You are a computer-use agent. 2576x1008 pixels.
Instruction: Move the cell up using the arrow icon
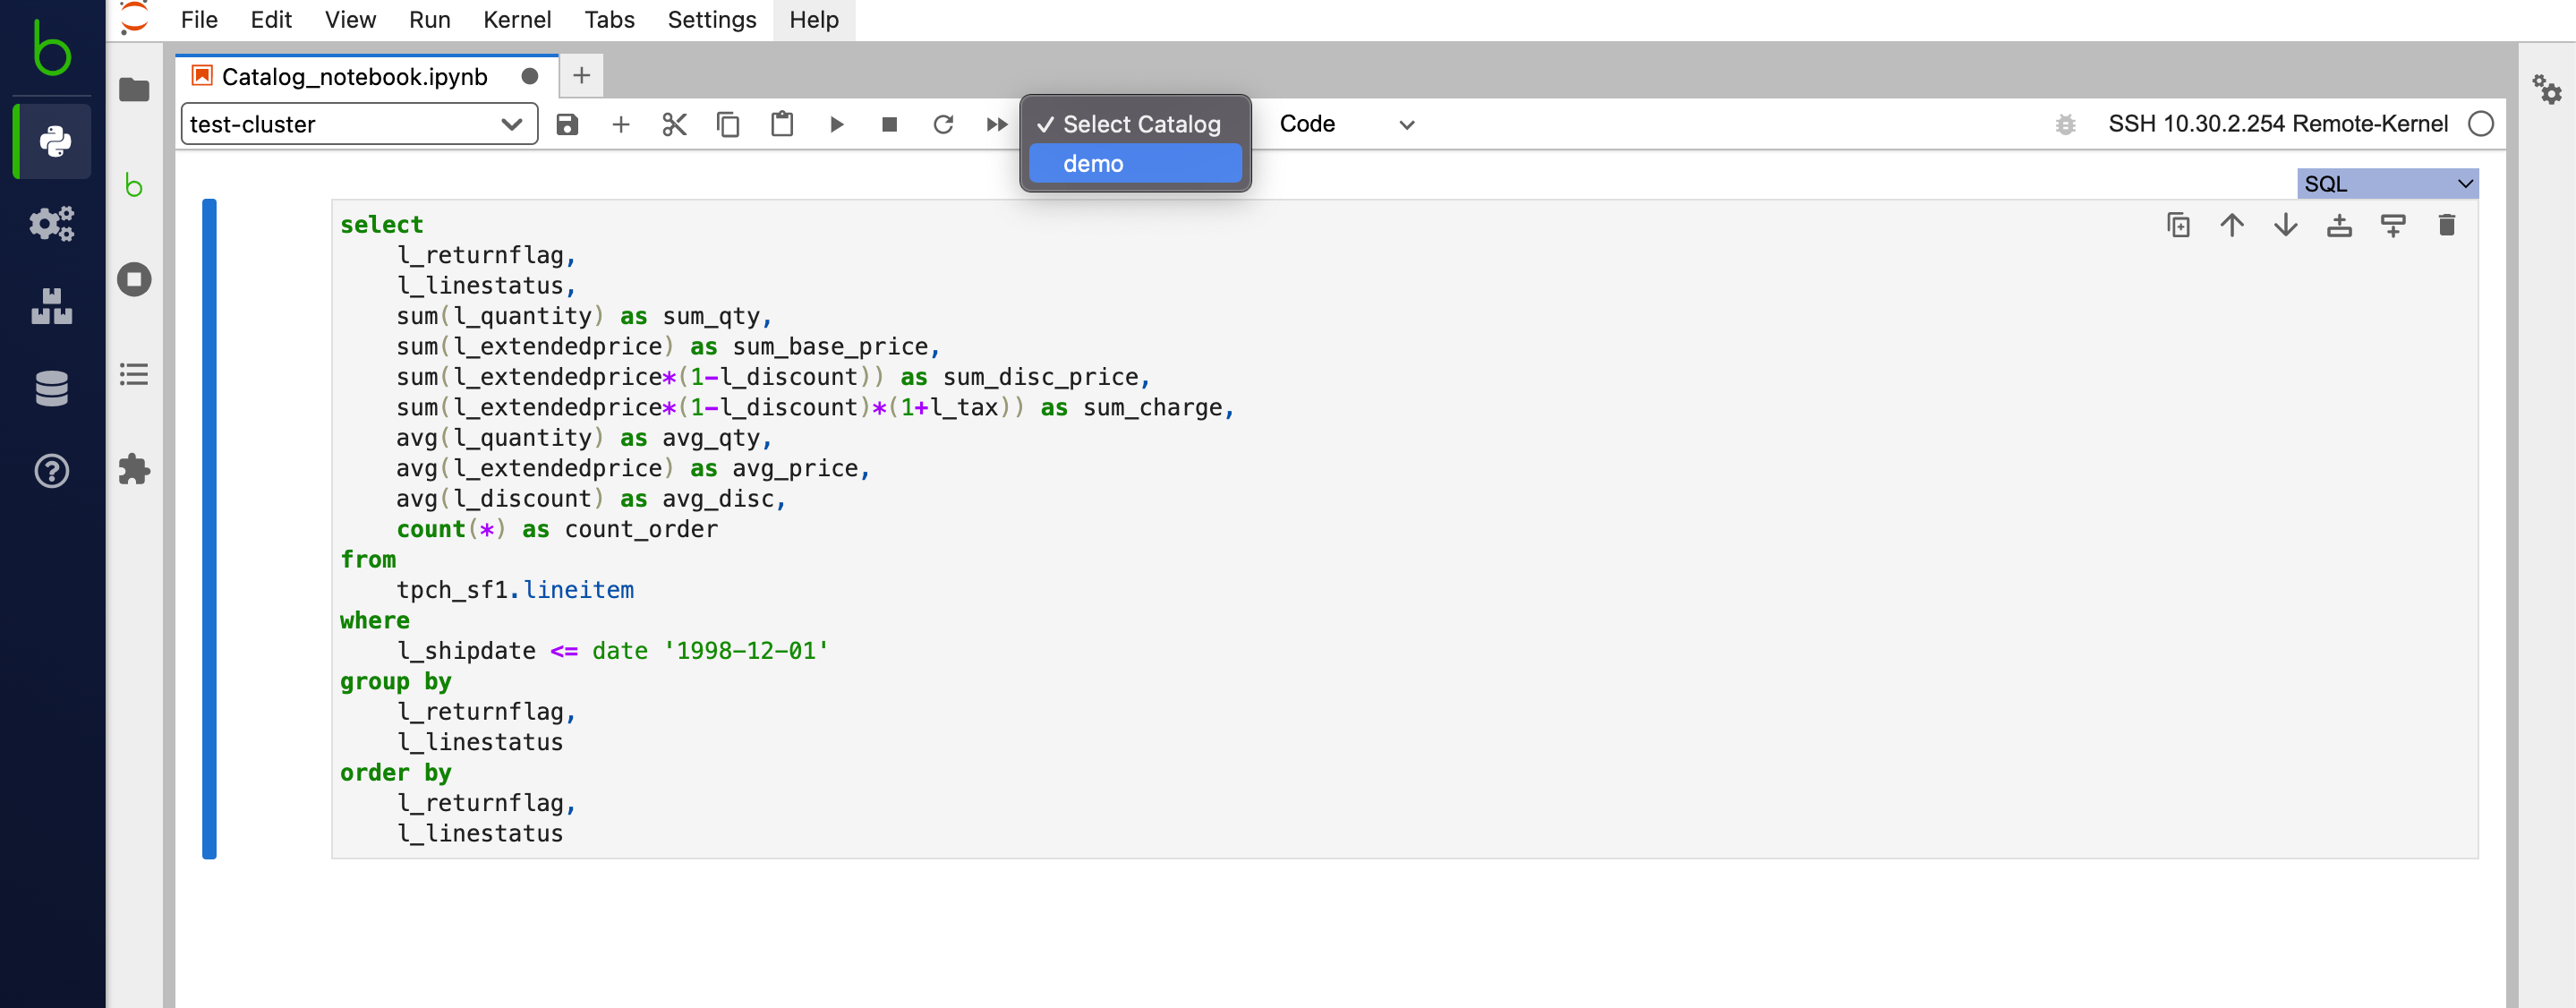click(2231, 225)
